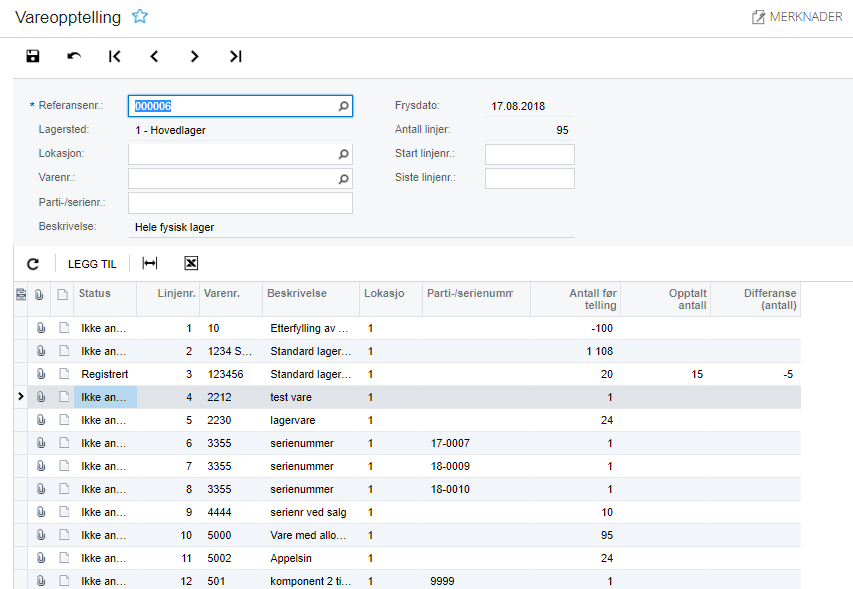Open the Lokasjon lookup magnifier
Viewport: 853px width, 589px height.
(x=343, y=154)
